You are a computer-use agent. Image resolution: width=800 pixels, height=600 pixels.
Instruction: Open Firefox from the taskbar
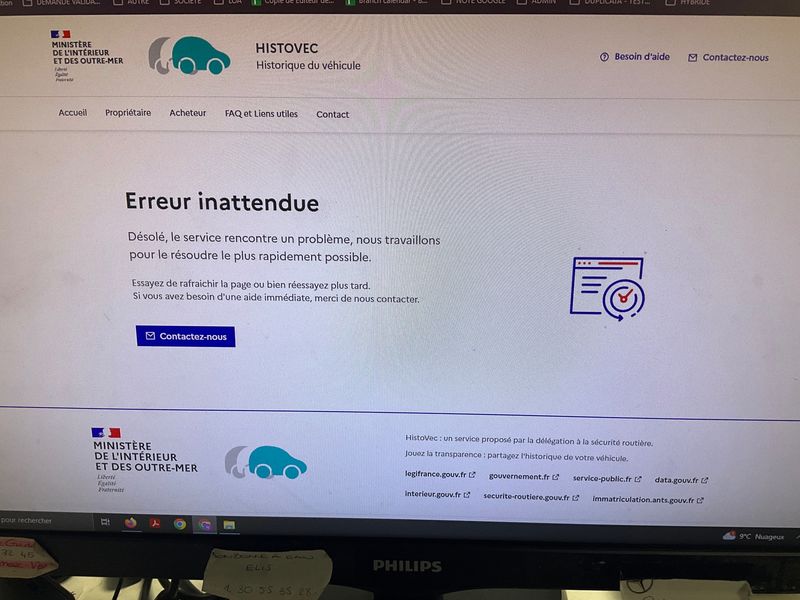pos(131,523)
